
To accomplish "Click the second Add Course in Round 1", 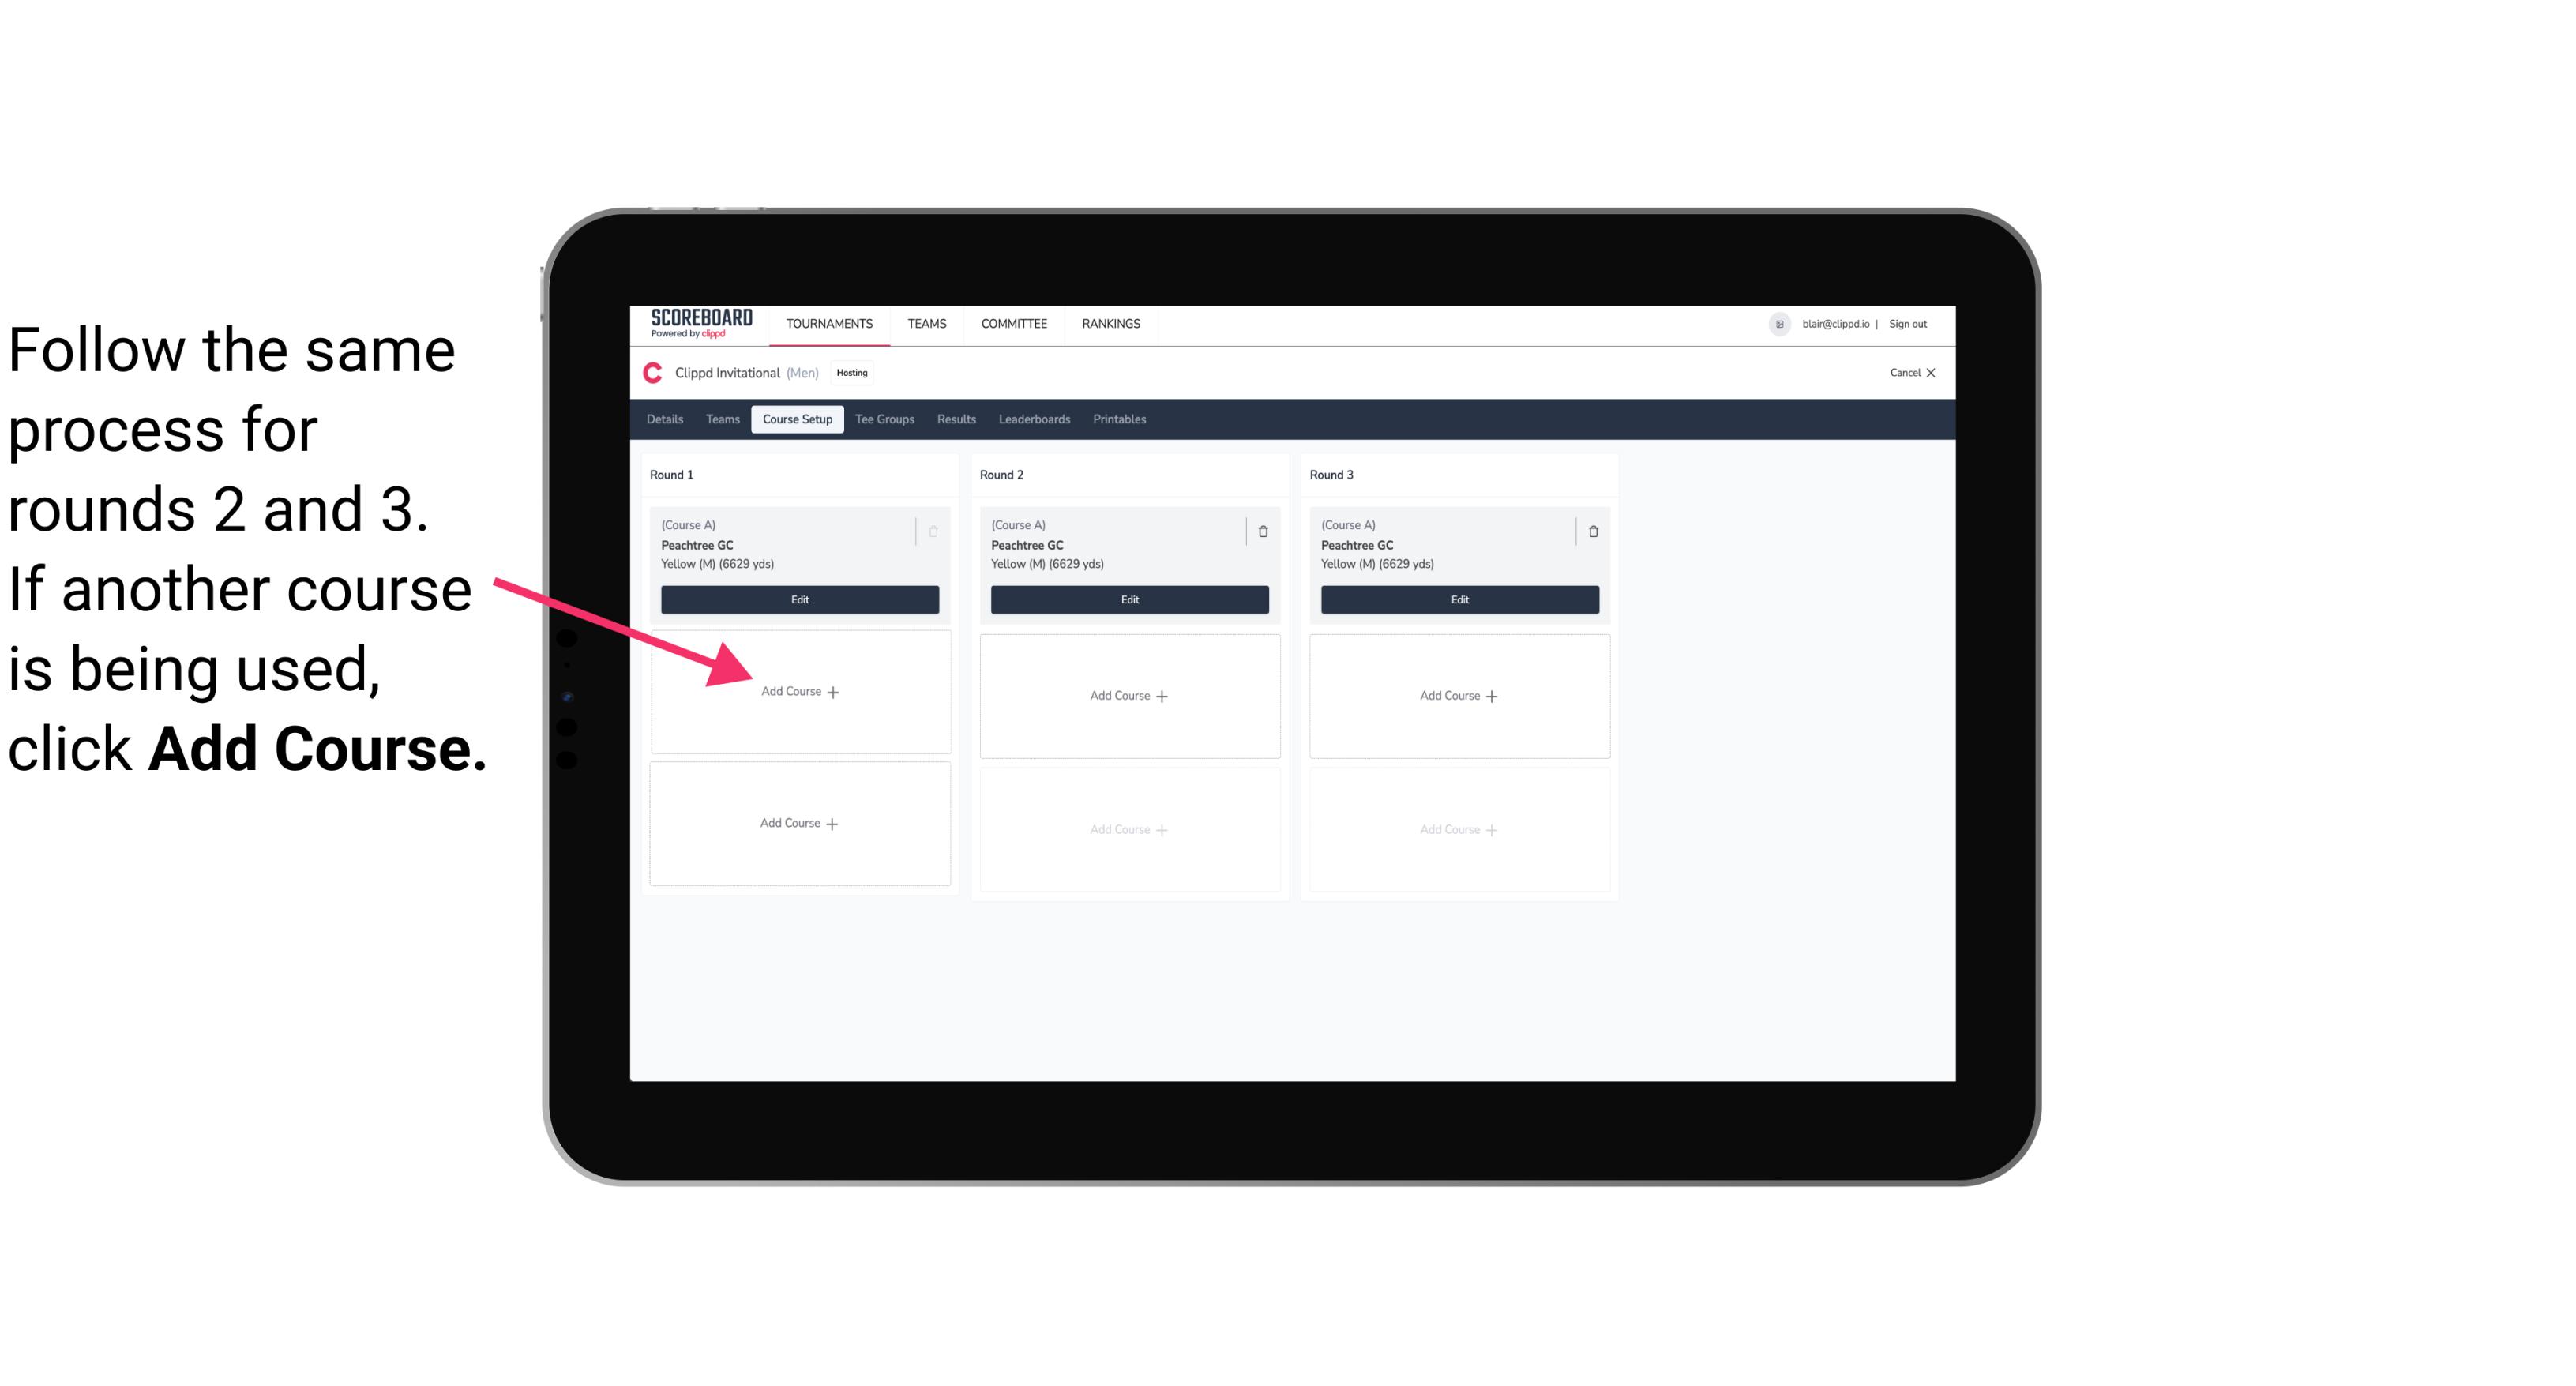I will coord(797,823).
